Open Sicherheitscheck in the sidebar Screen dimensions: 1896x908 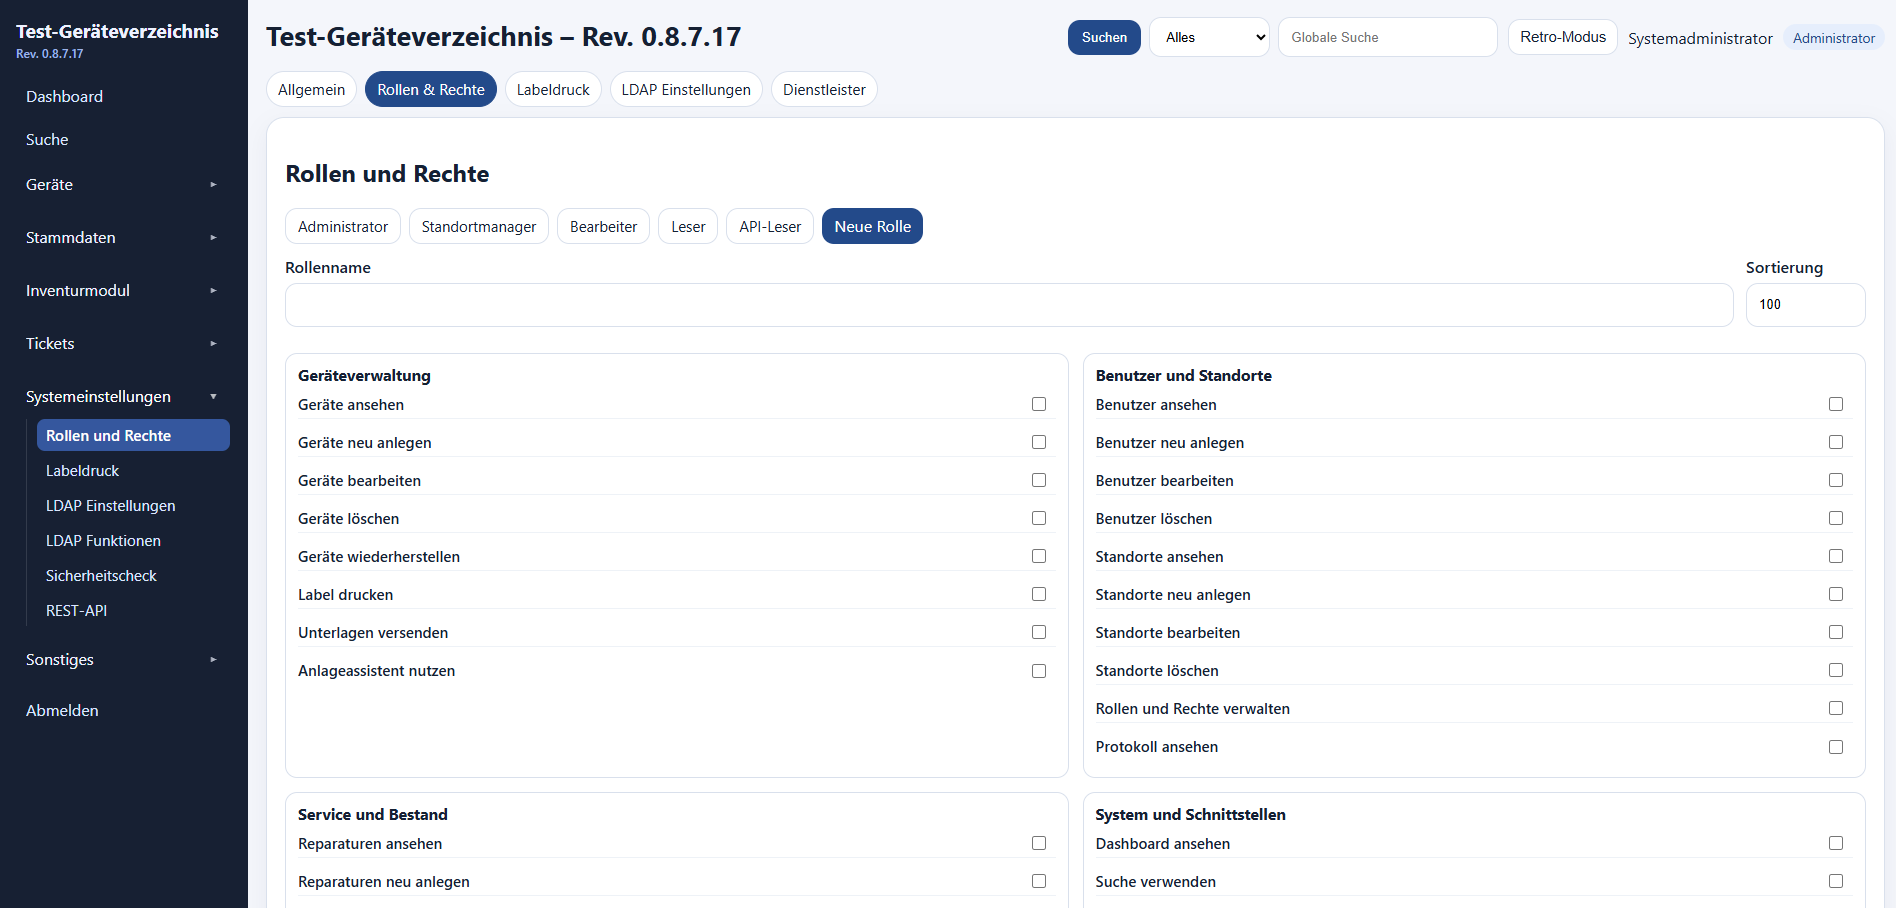pos(101,576)
